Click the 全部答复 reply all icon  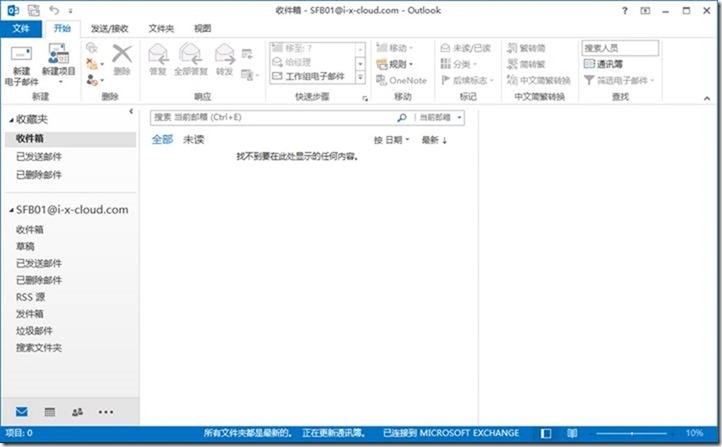[191, 54]
